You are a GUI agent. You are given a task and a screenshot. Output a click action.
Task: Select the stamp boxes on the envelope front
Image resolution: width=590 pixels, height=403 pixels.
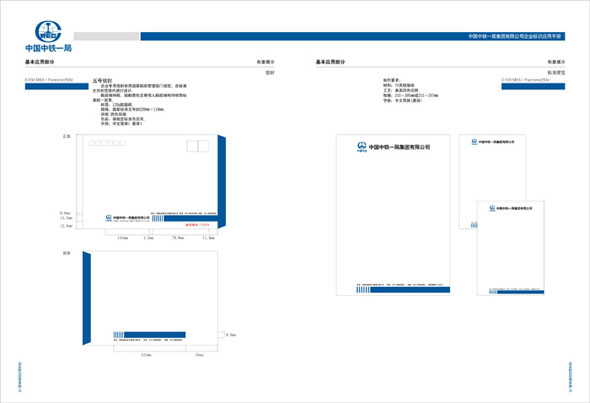pyautogui.click(x=198, y=146)
